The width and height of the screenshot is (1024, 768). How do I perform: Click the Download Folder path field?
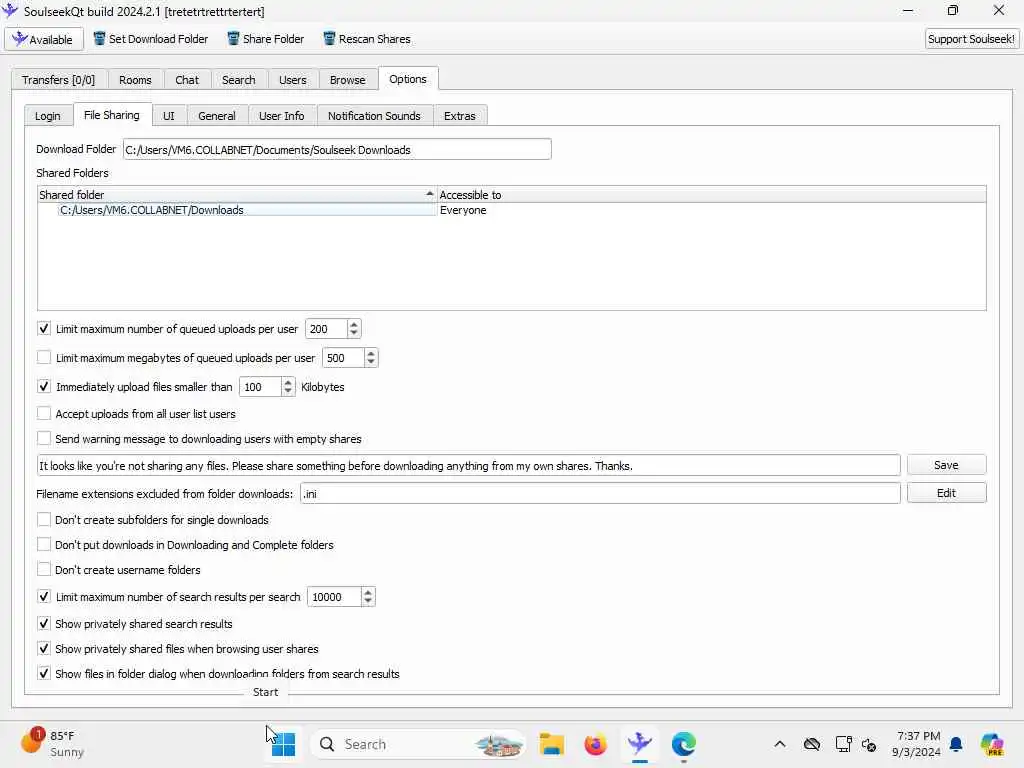tap(337, 150)
